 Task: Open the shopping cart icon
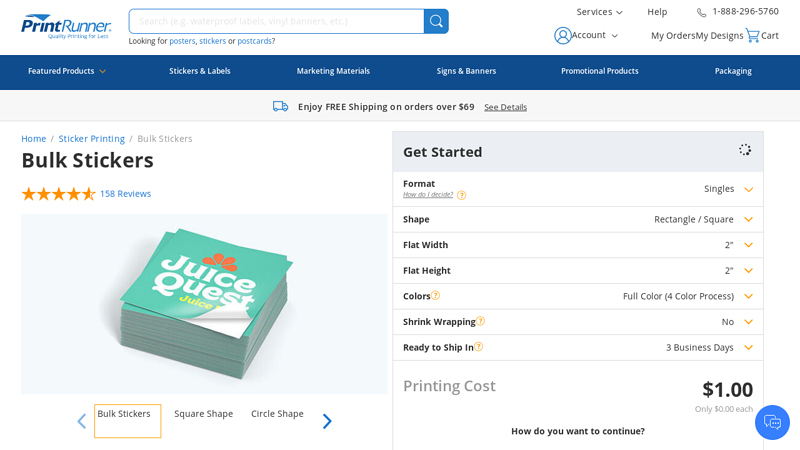pyautogui.click(x=752, y=35)
